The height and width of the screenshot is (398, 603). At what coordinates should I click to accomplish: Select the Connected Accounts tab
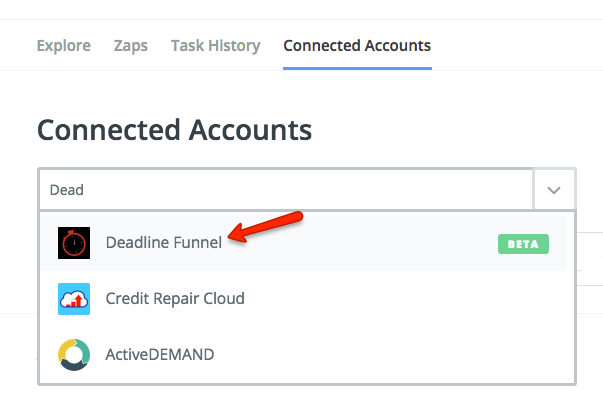pyautogui.click(x=357, y=46)
